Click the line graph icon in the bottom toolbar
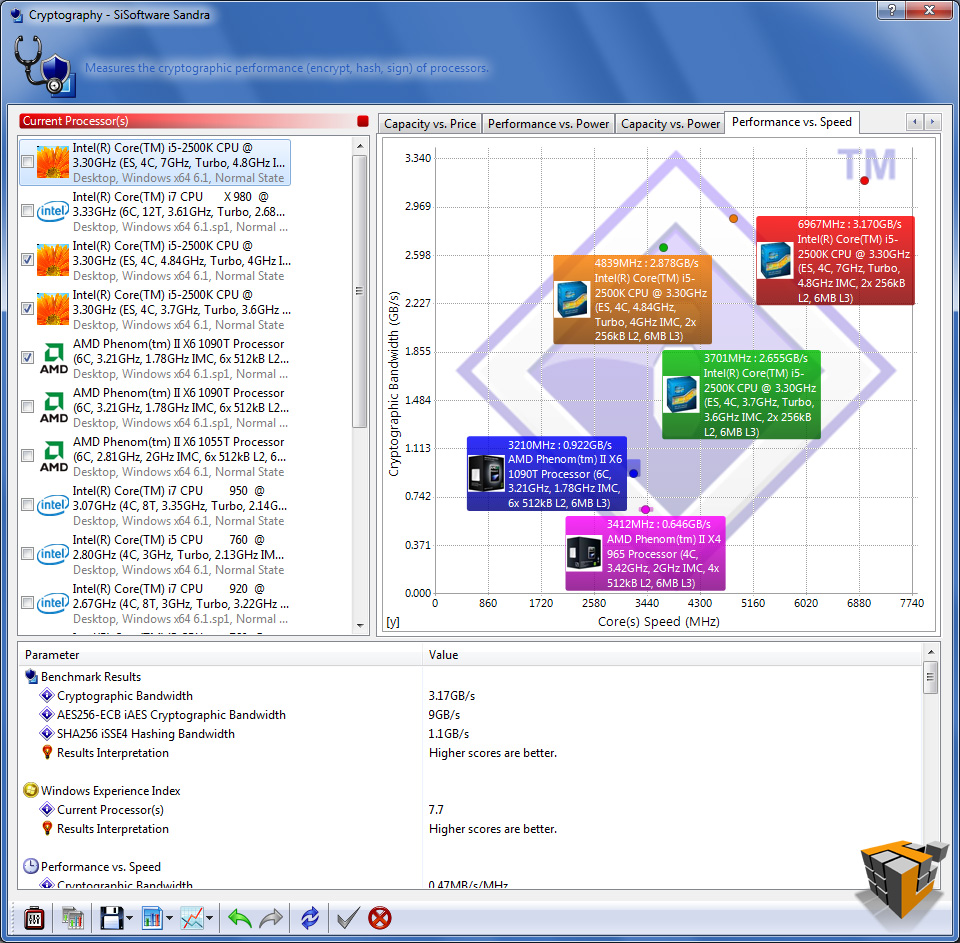Screen dimensions: 960x943 pyautogui.click(x=192, y=918)
